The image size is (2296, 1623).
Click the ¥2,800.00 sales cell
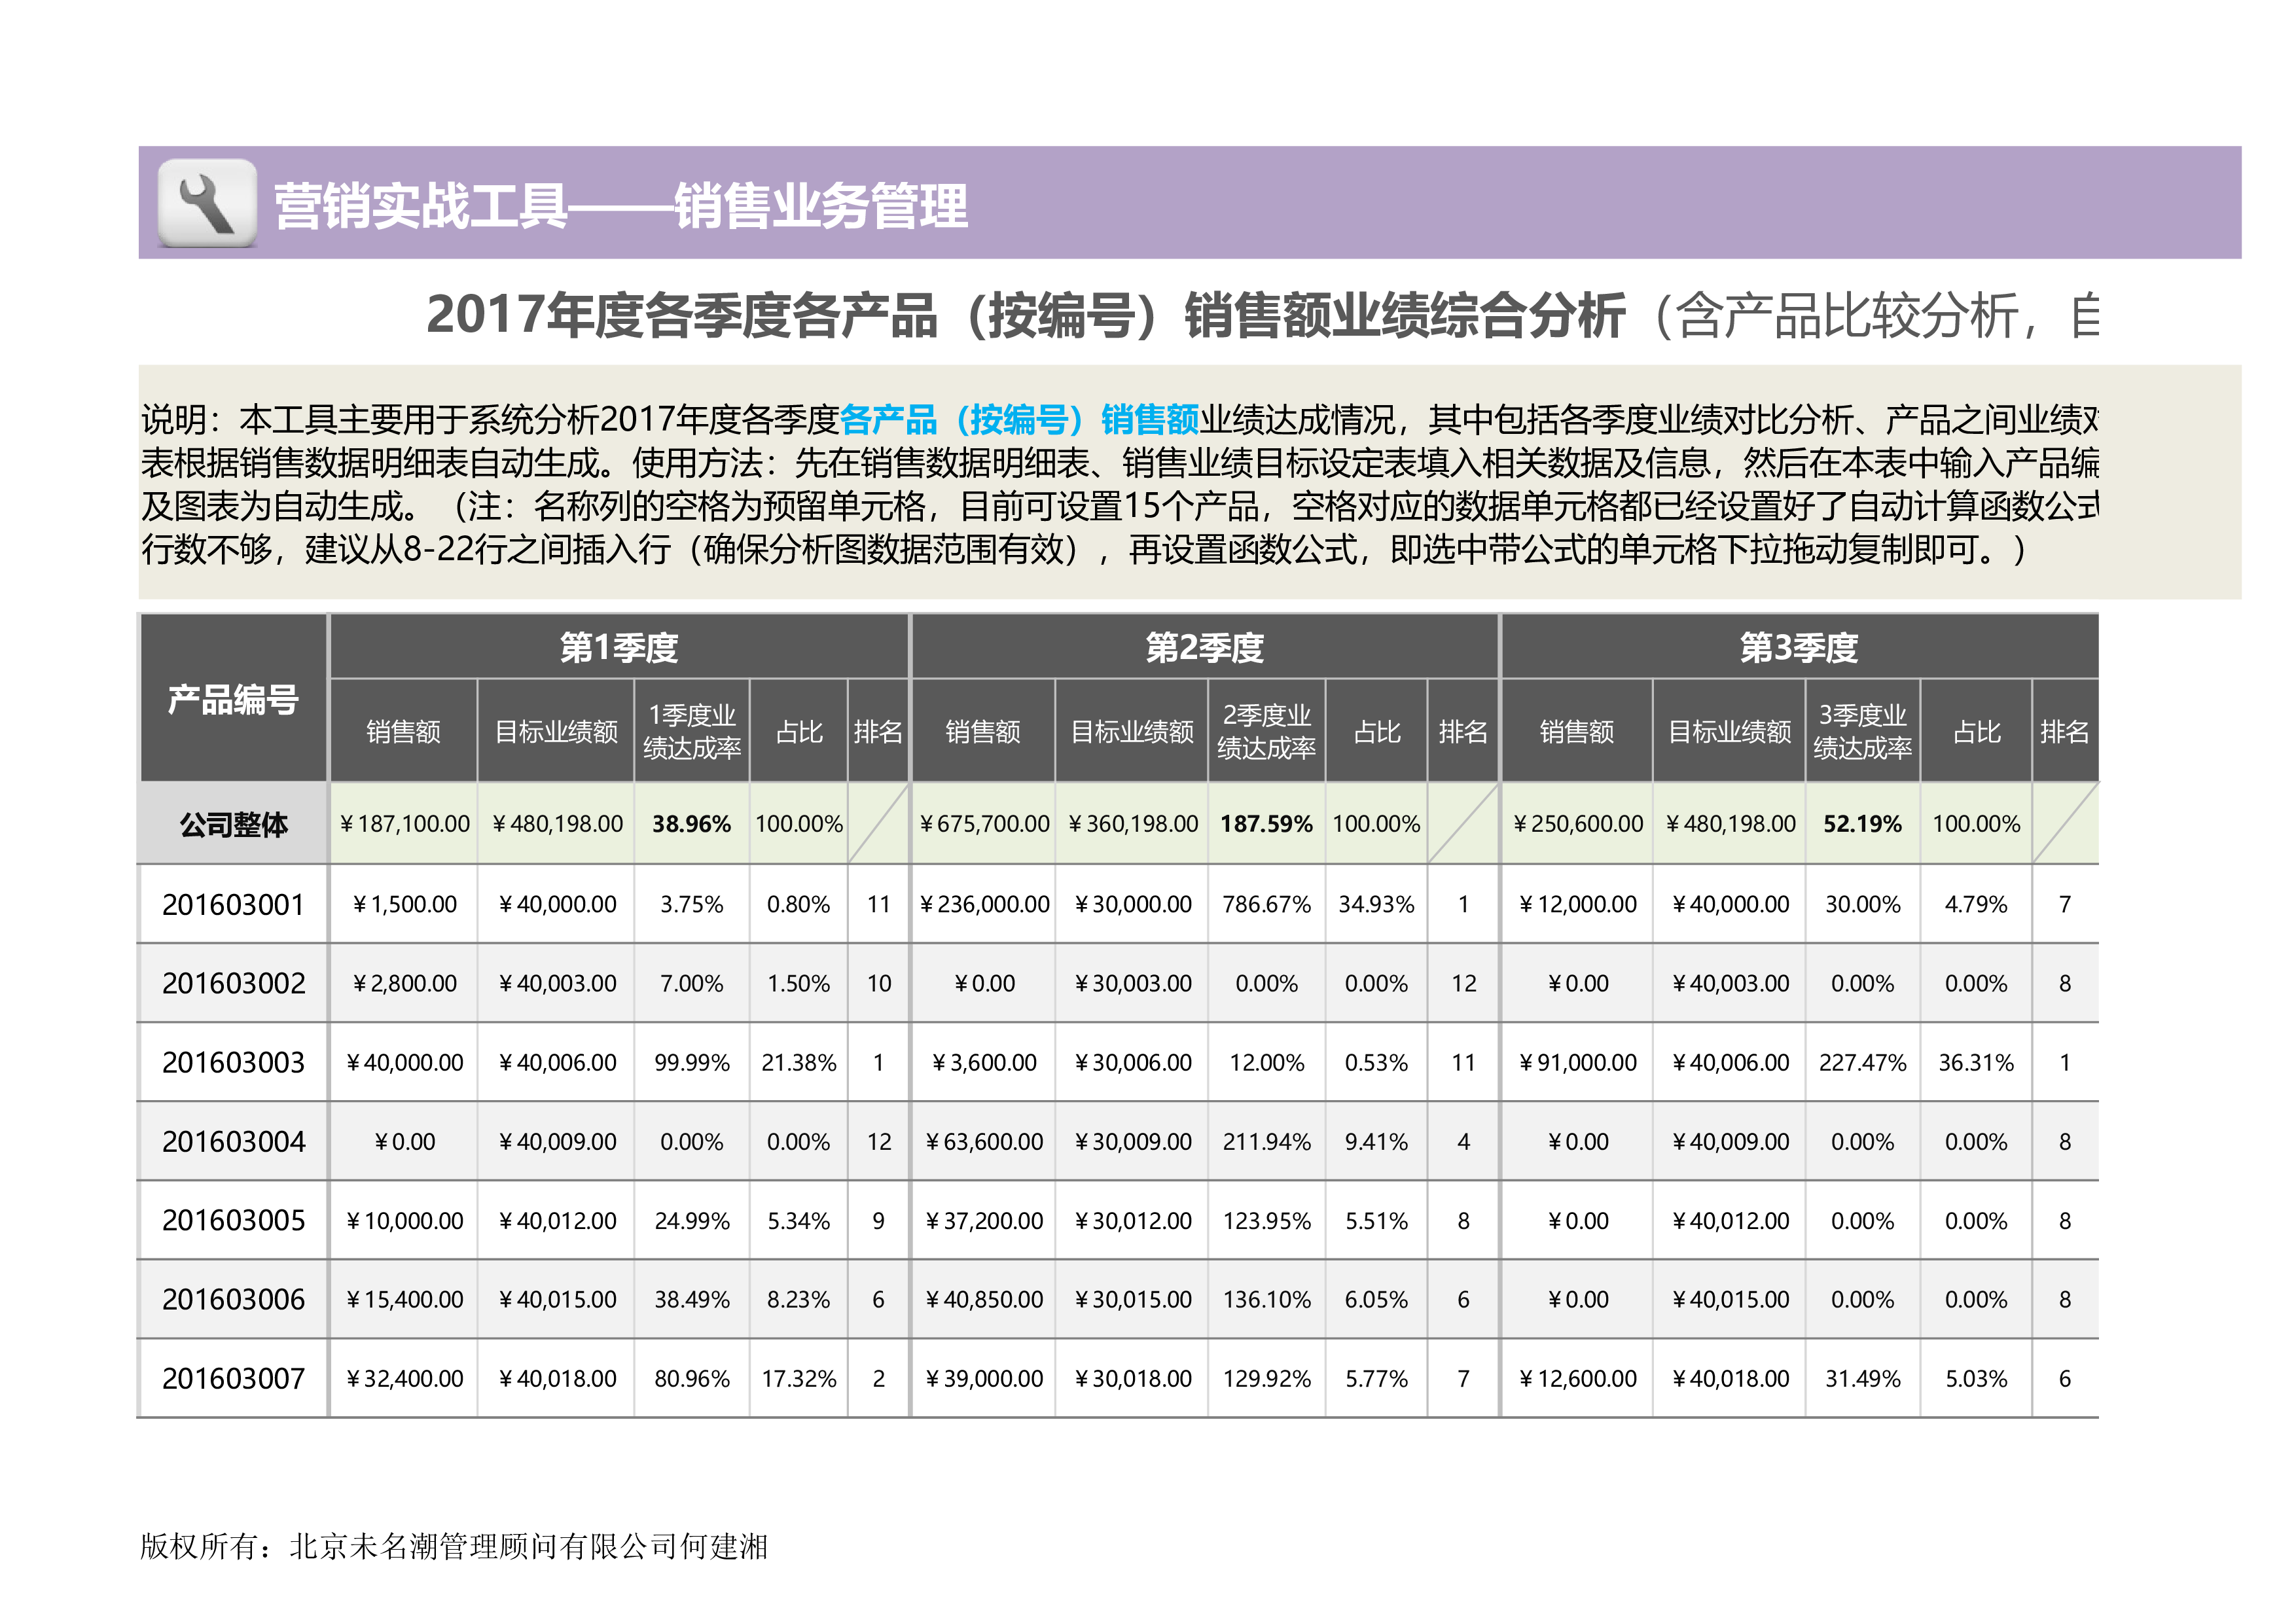(x=404, y=983)
